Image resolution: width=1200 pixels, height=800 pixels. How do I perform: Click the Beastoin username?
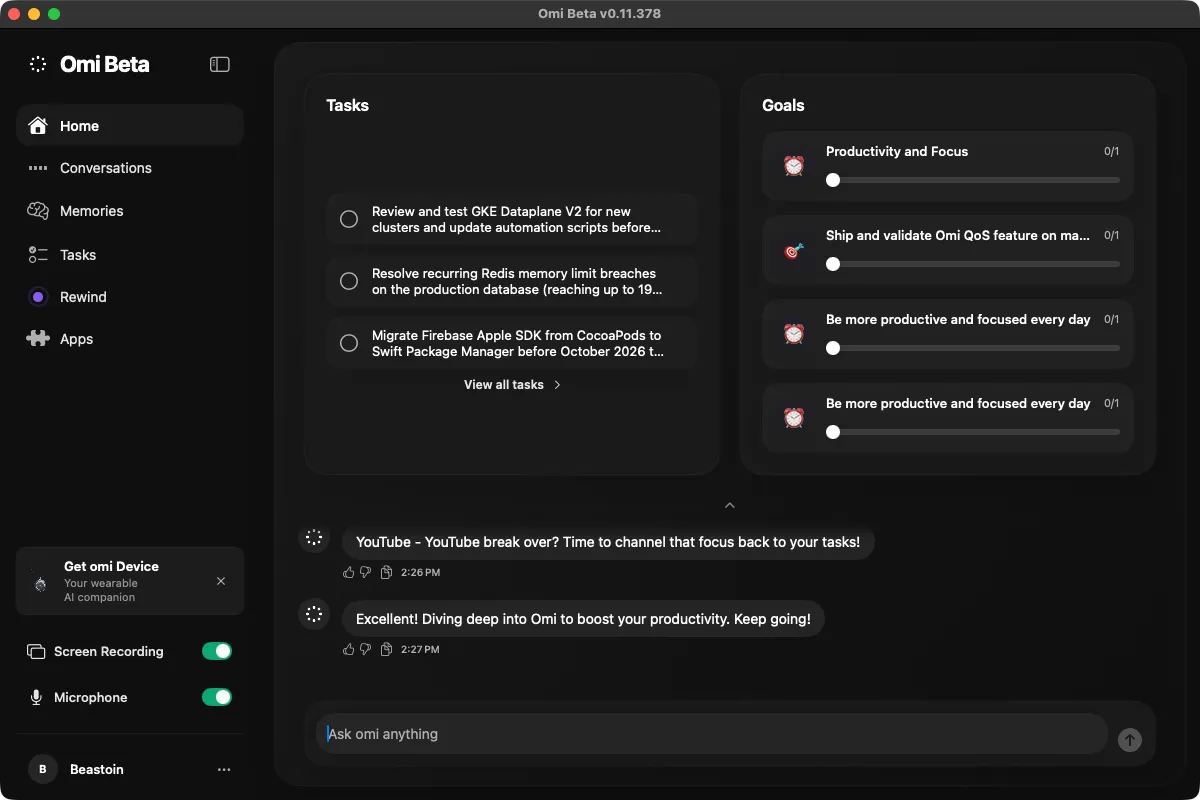(97, 769)
